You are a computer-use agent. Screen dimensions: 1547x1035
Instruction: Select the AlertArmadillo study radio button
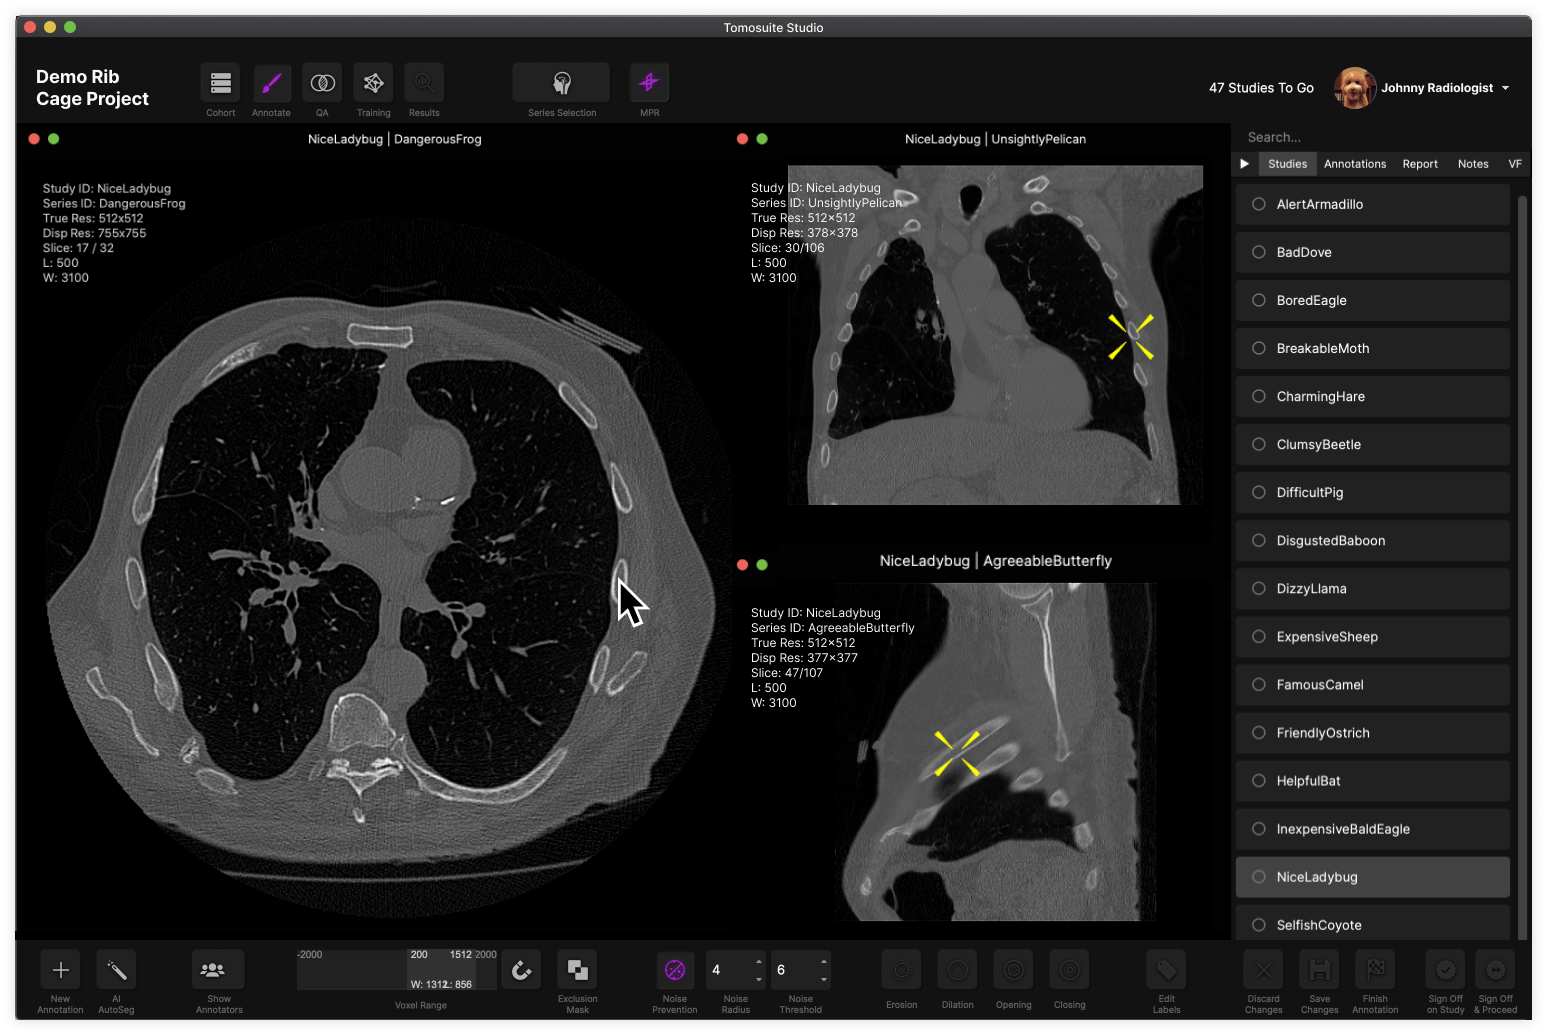pos(1259,204)
